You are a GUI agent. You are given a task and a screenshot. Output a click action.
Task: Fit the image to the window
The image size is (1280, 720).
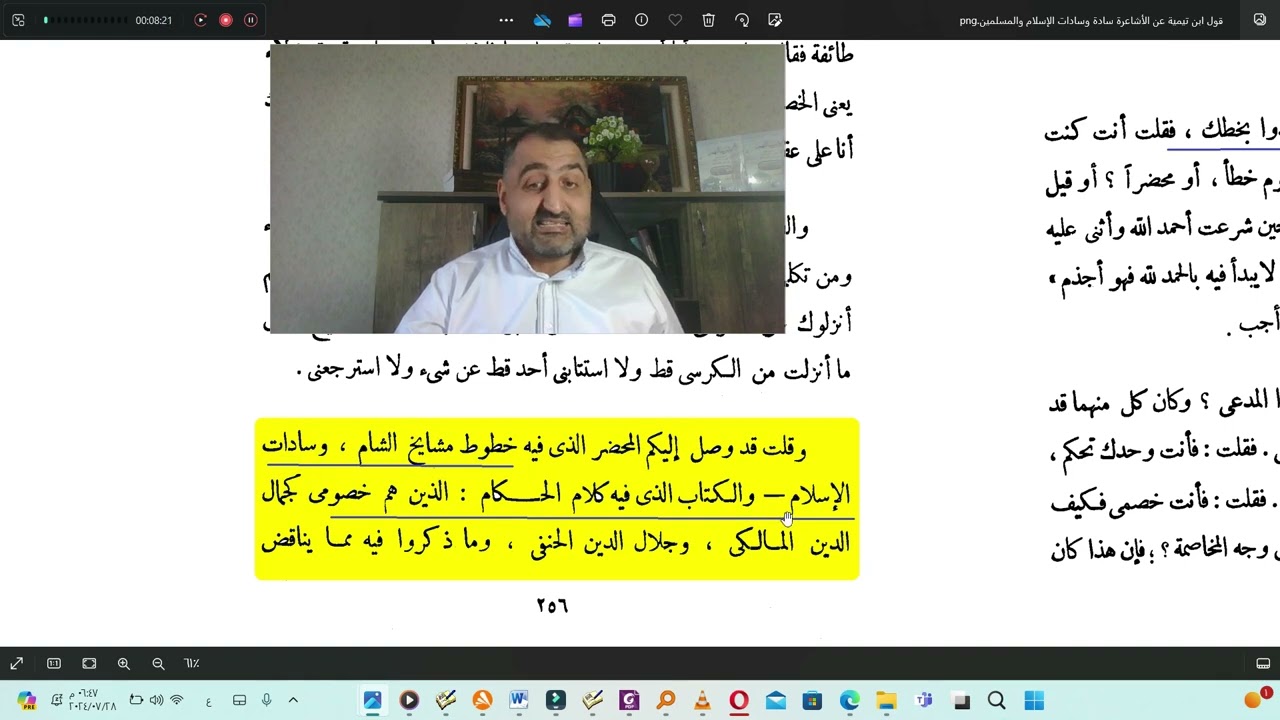(89, 663)
